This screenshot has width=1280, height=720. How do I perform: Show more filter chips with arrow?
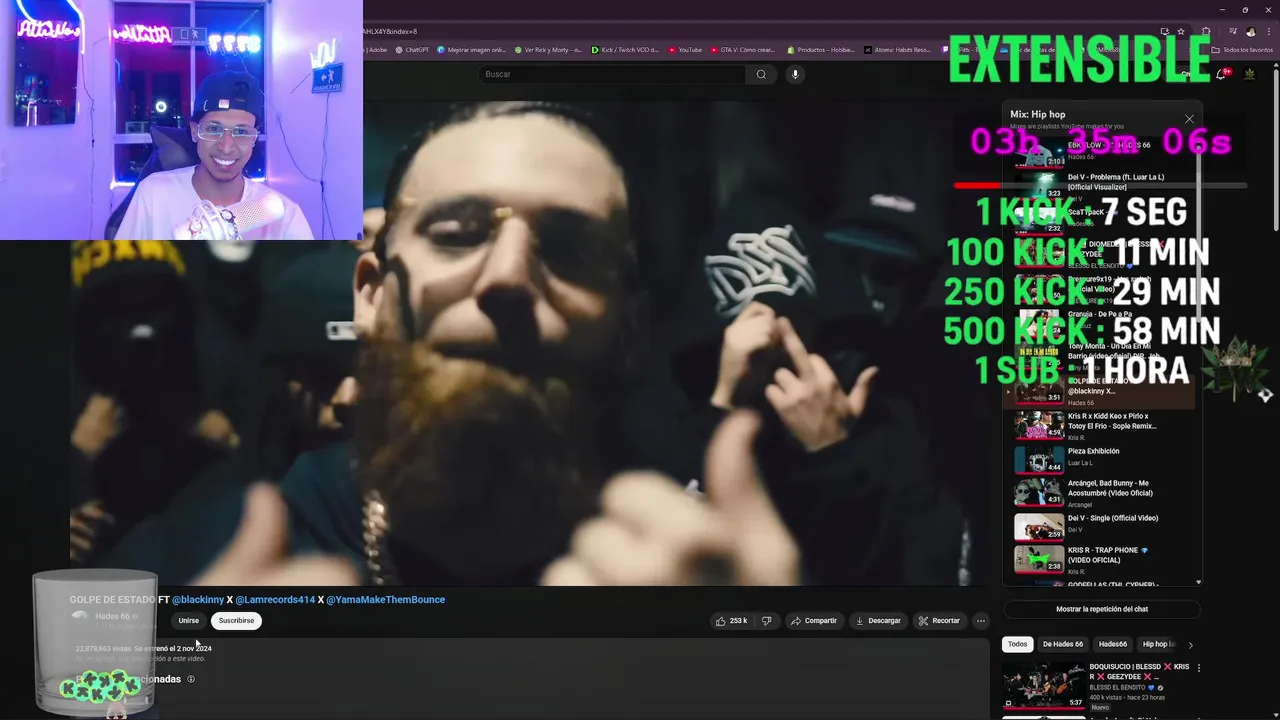coord(1190,645)
